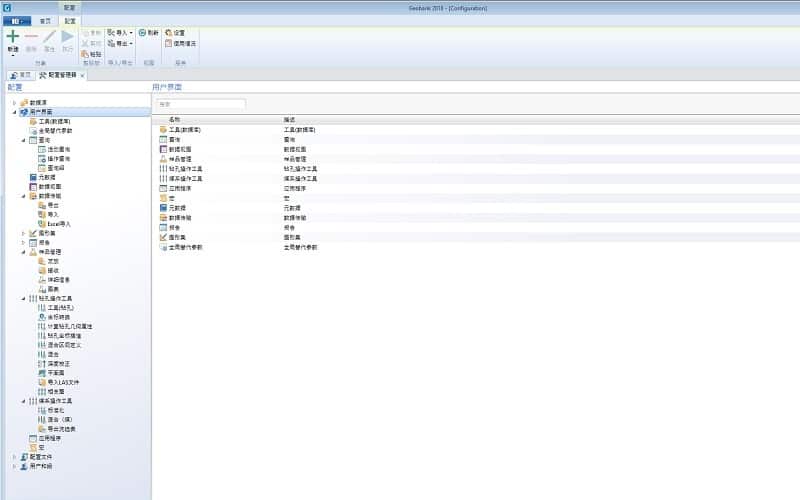800x500 pixels.
Task: Click 数据视图 icon in the right list
Action: [162, 149]
